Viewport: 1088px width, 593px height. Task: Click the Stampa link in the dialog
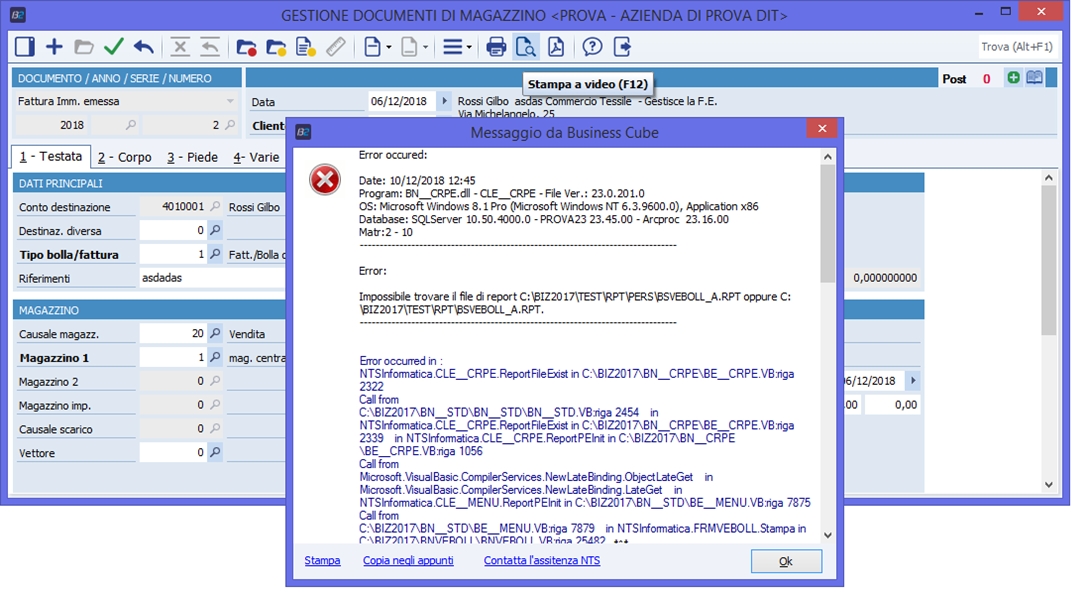(x=322, y=560)
